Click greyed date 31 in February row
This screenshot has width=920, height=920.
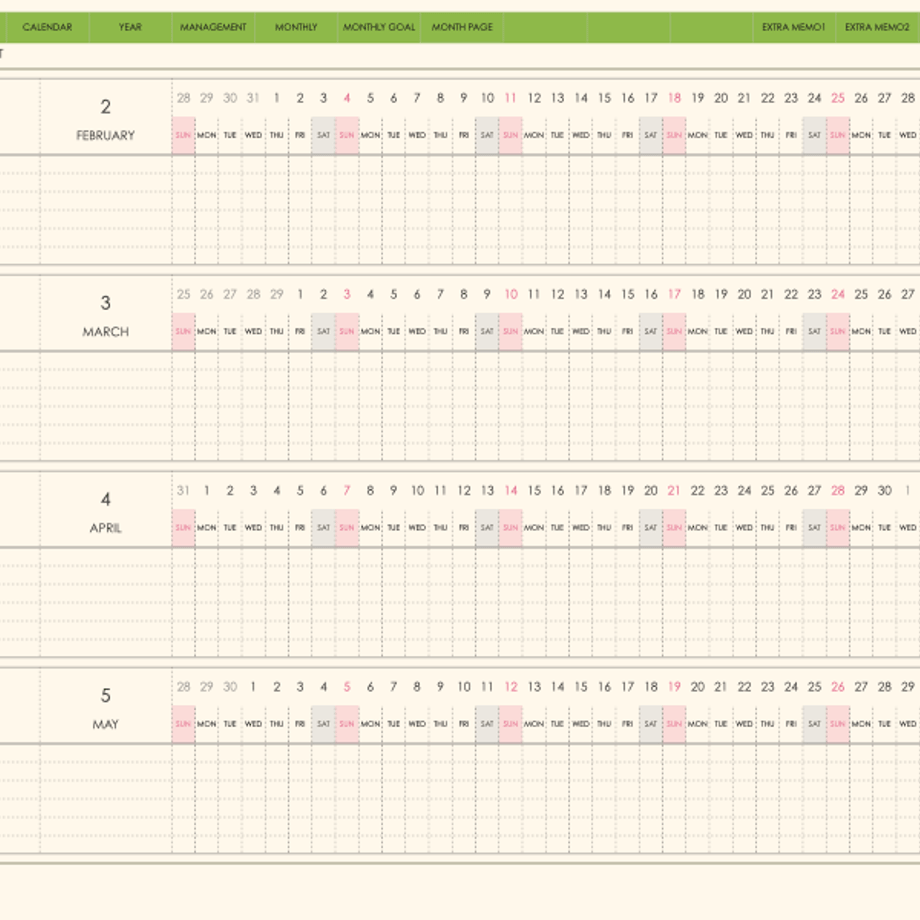click(253, 98)
